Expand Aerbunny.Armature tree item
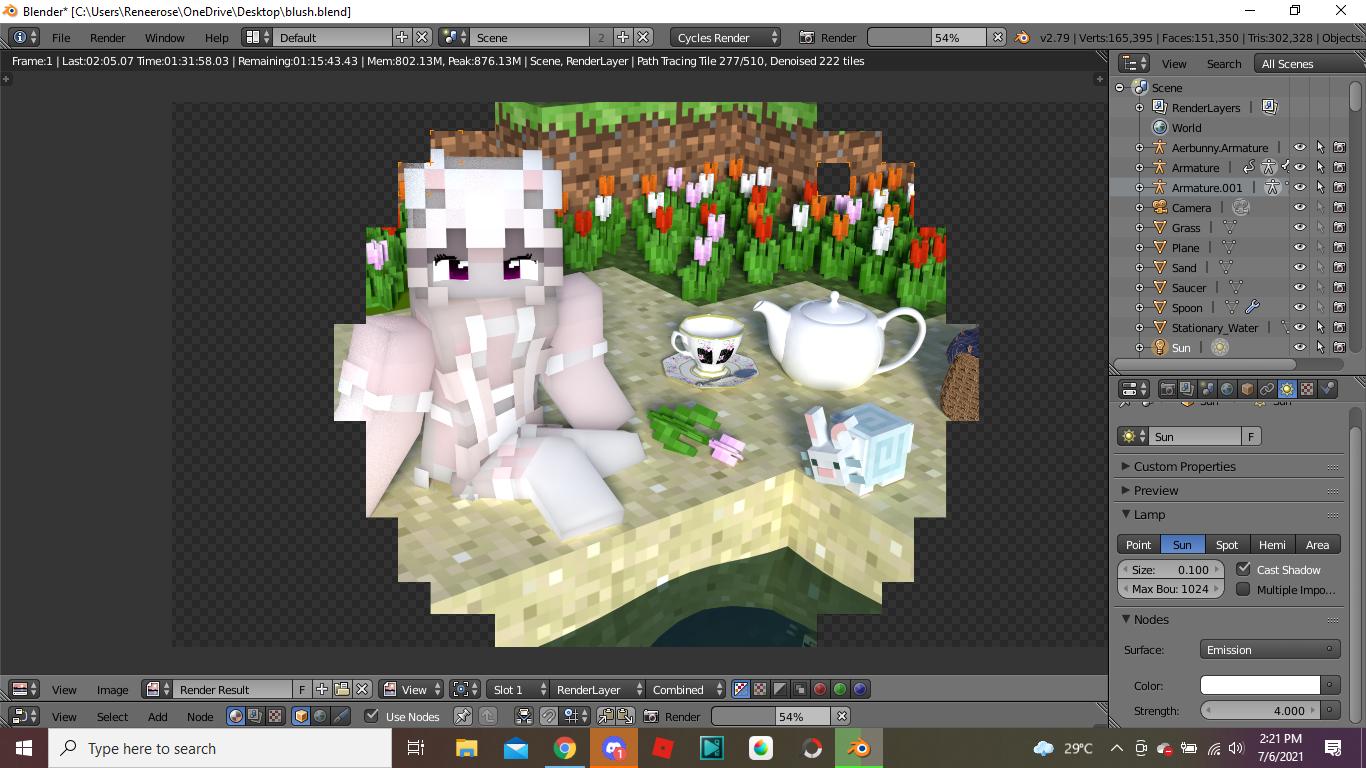 [1139, 147]
